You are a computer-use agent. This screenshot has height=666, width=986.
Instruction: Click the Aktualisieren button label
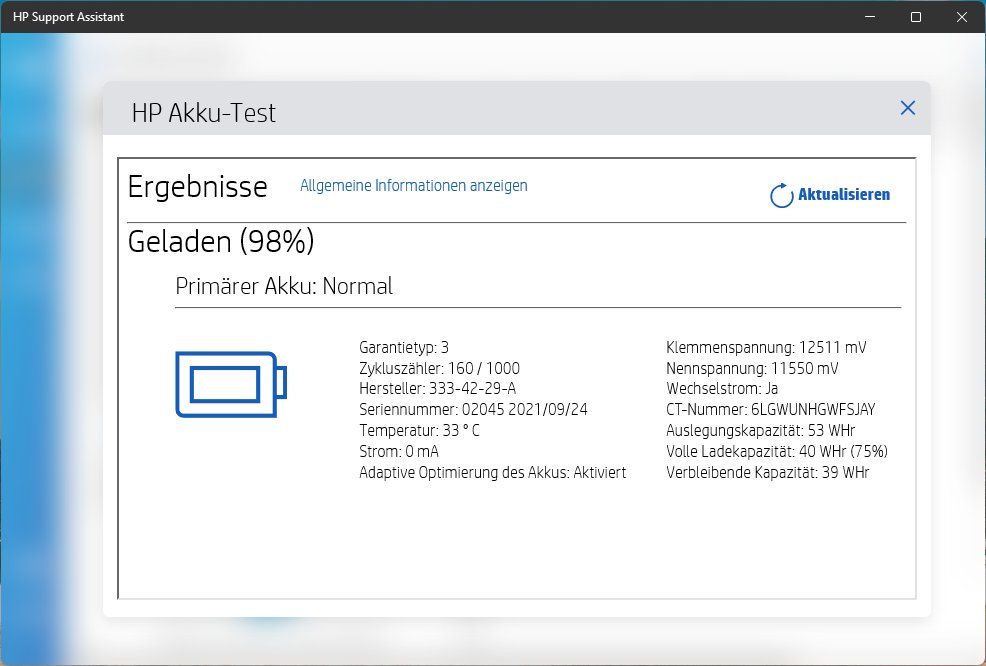tap(844, 194)
